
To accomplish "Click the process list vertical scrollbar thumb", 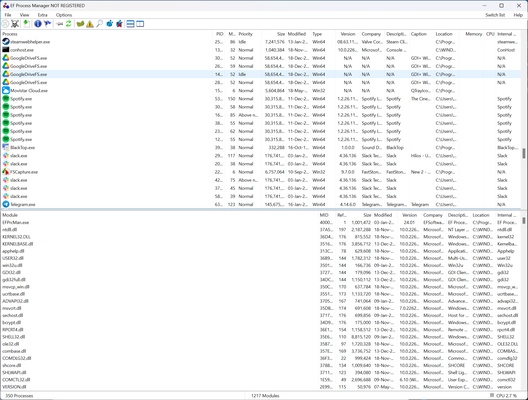I will (x=524, y=153).
